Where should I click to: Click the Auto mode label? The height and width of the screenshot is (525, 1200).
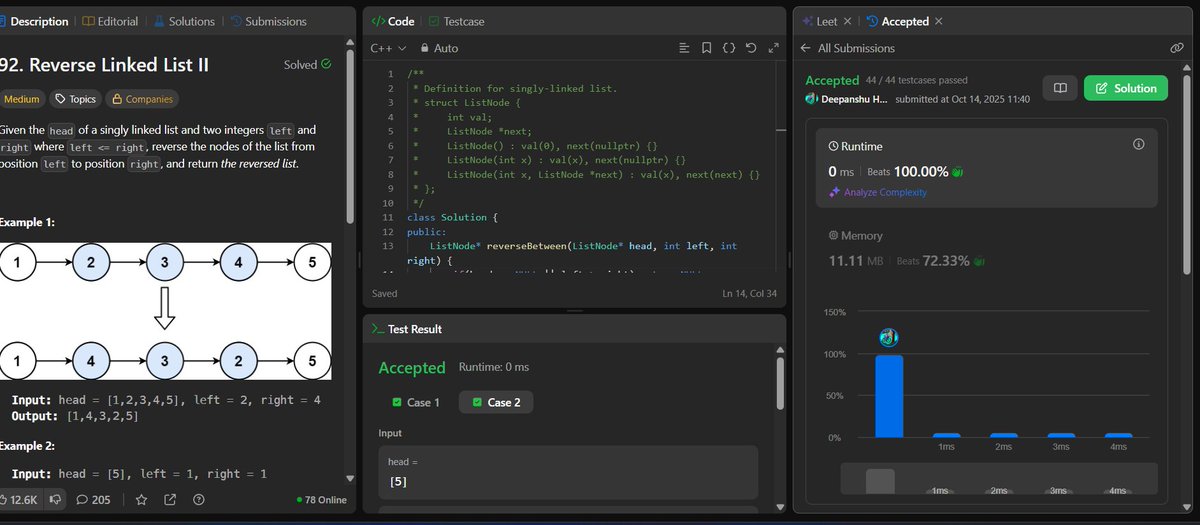click(x=446, y=48)
